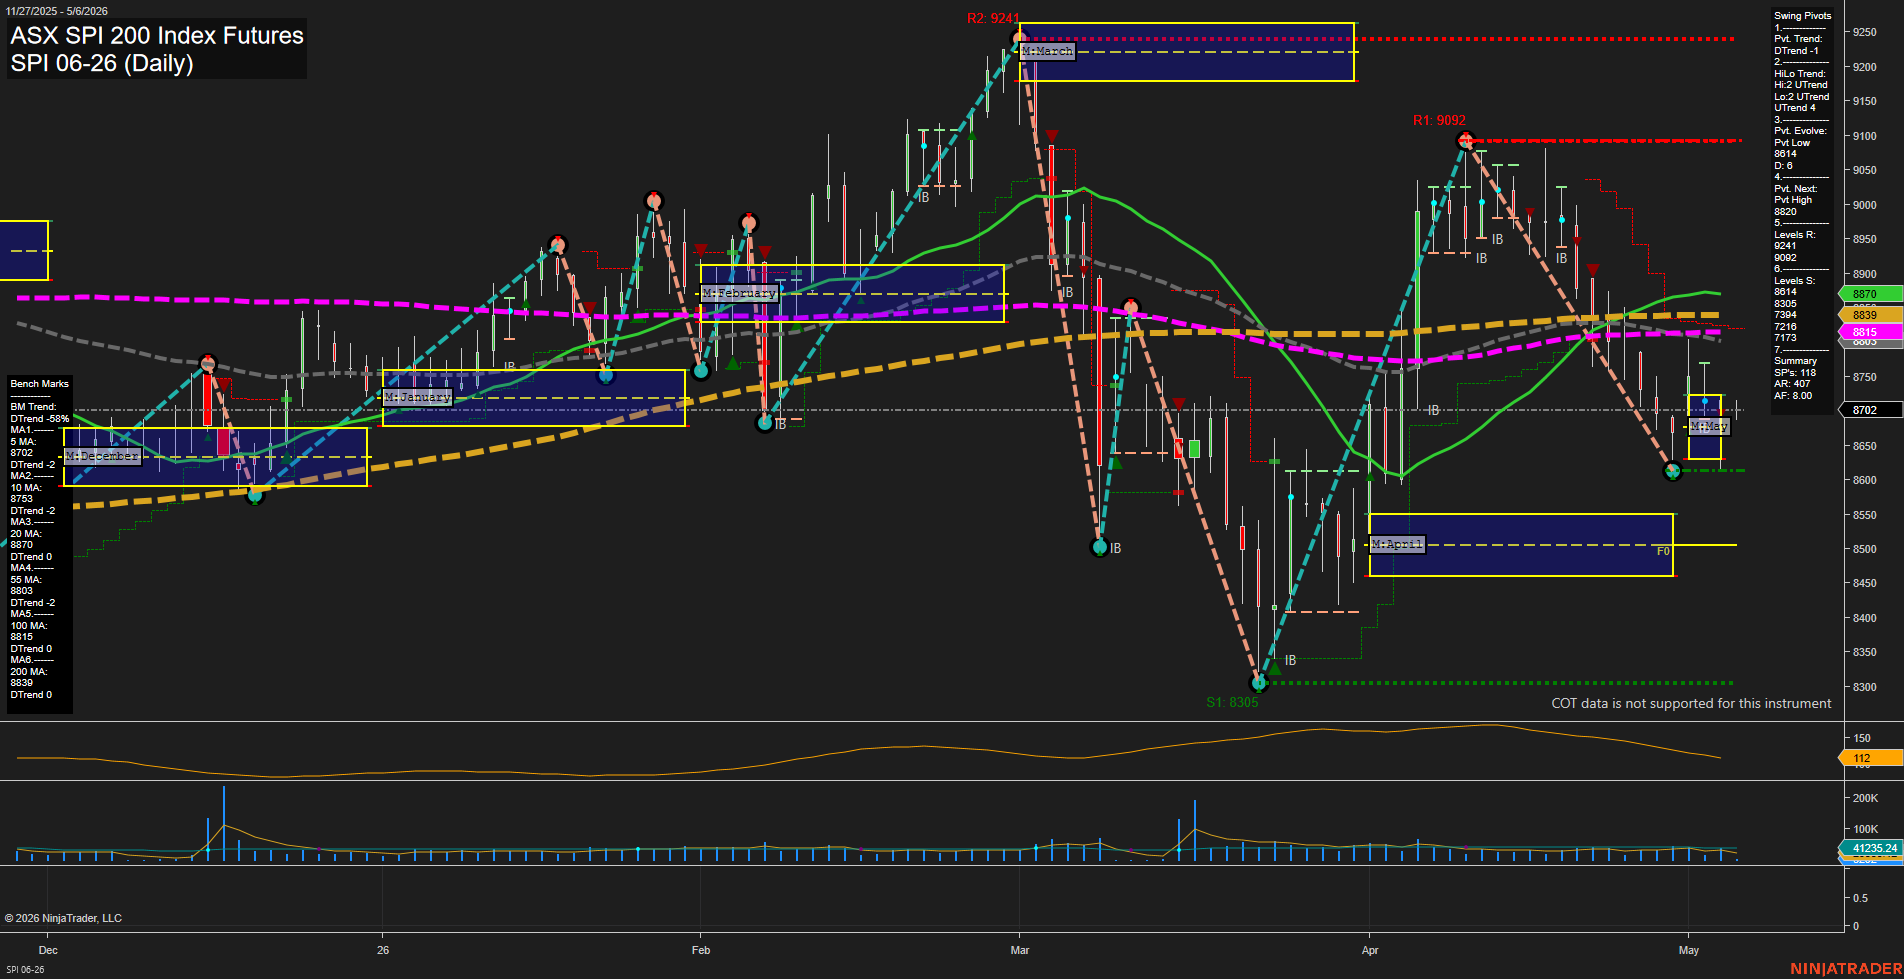Click the 100 MA: 8815 entry

pyautogui.click(x=28, y=631)
